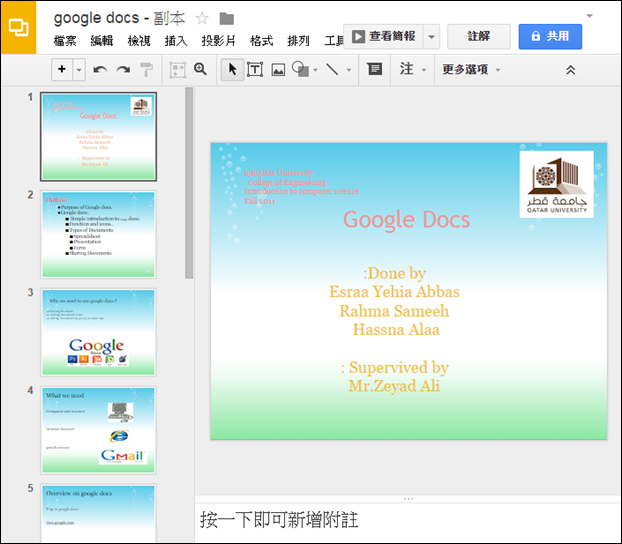Select slide 1 thumbnail
The height and width of the screenshot is (544, 622).
point(98,137)
